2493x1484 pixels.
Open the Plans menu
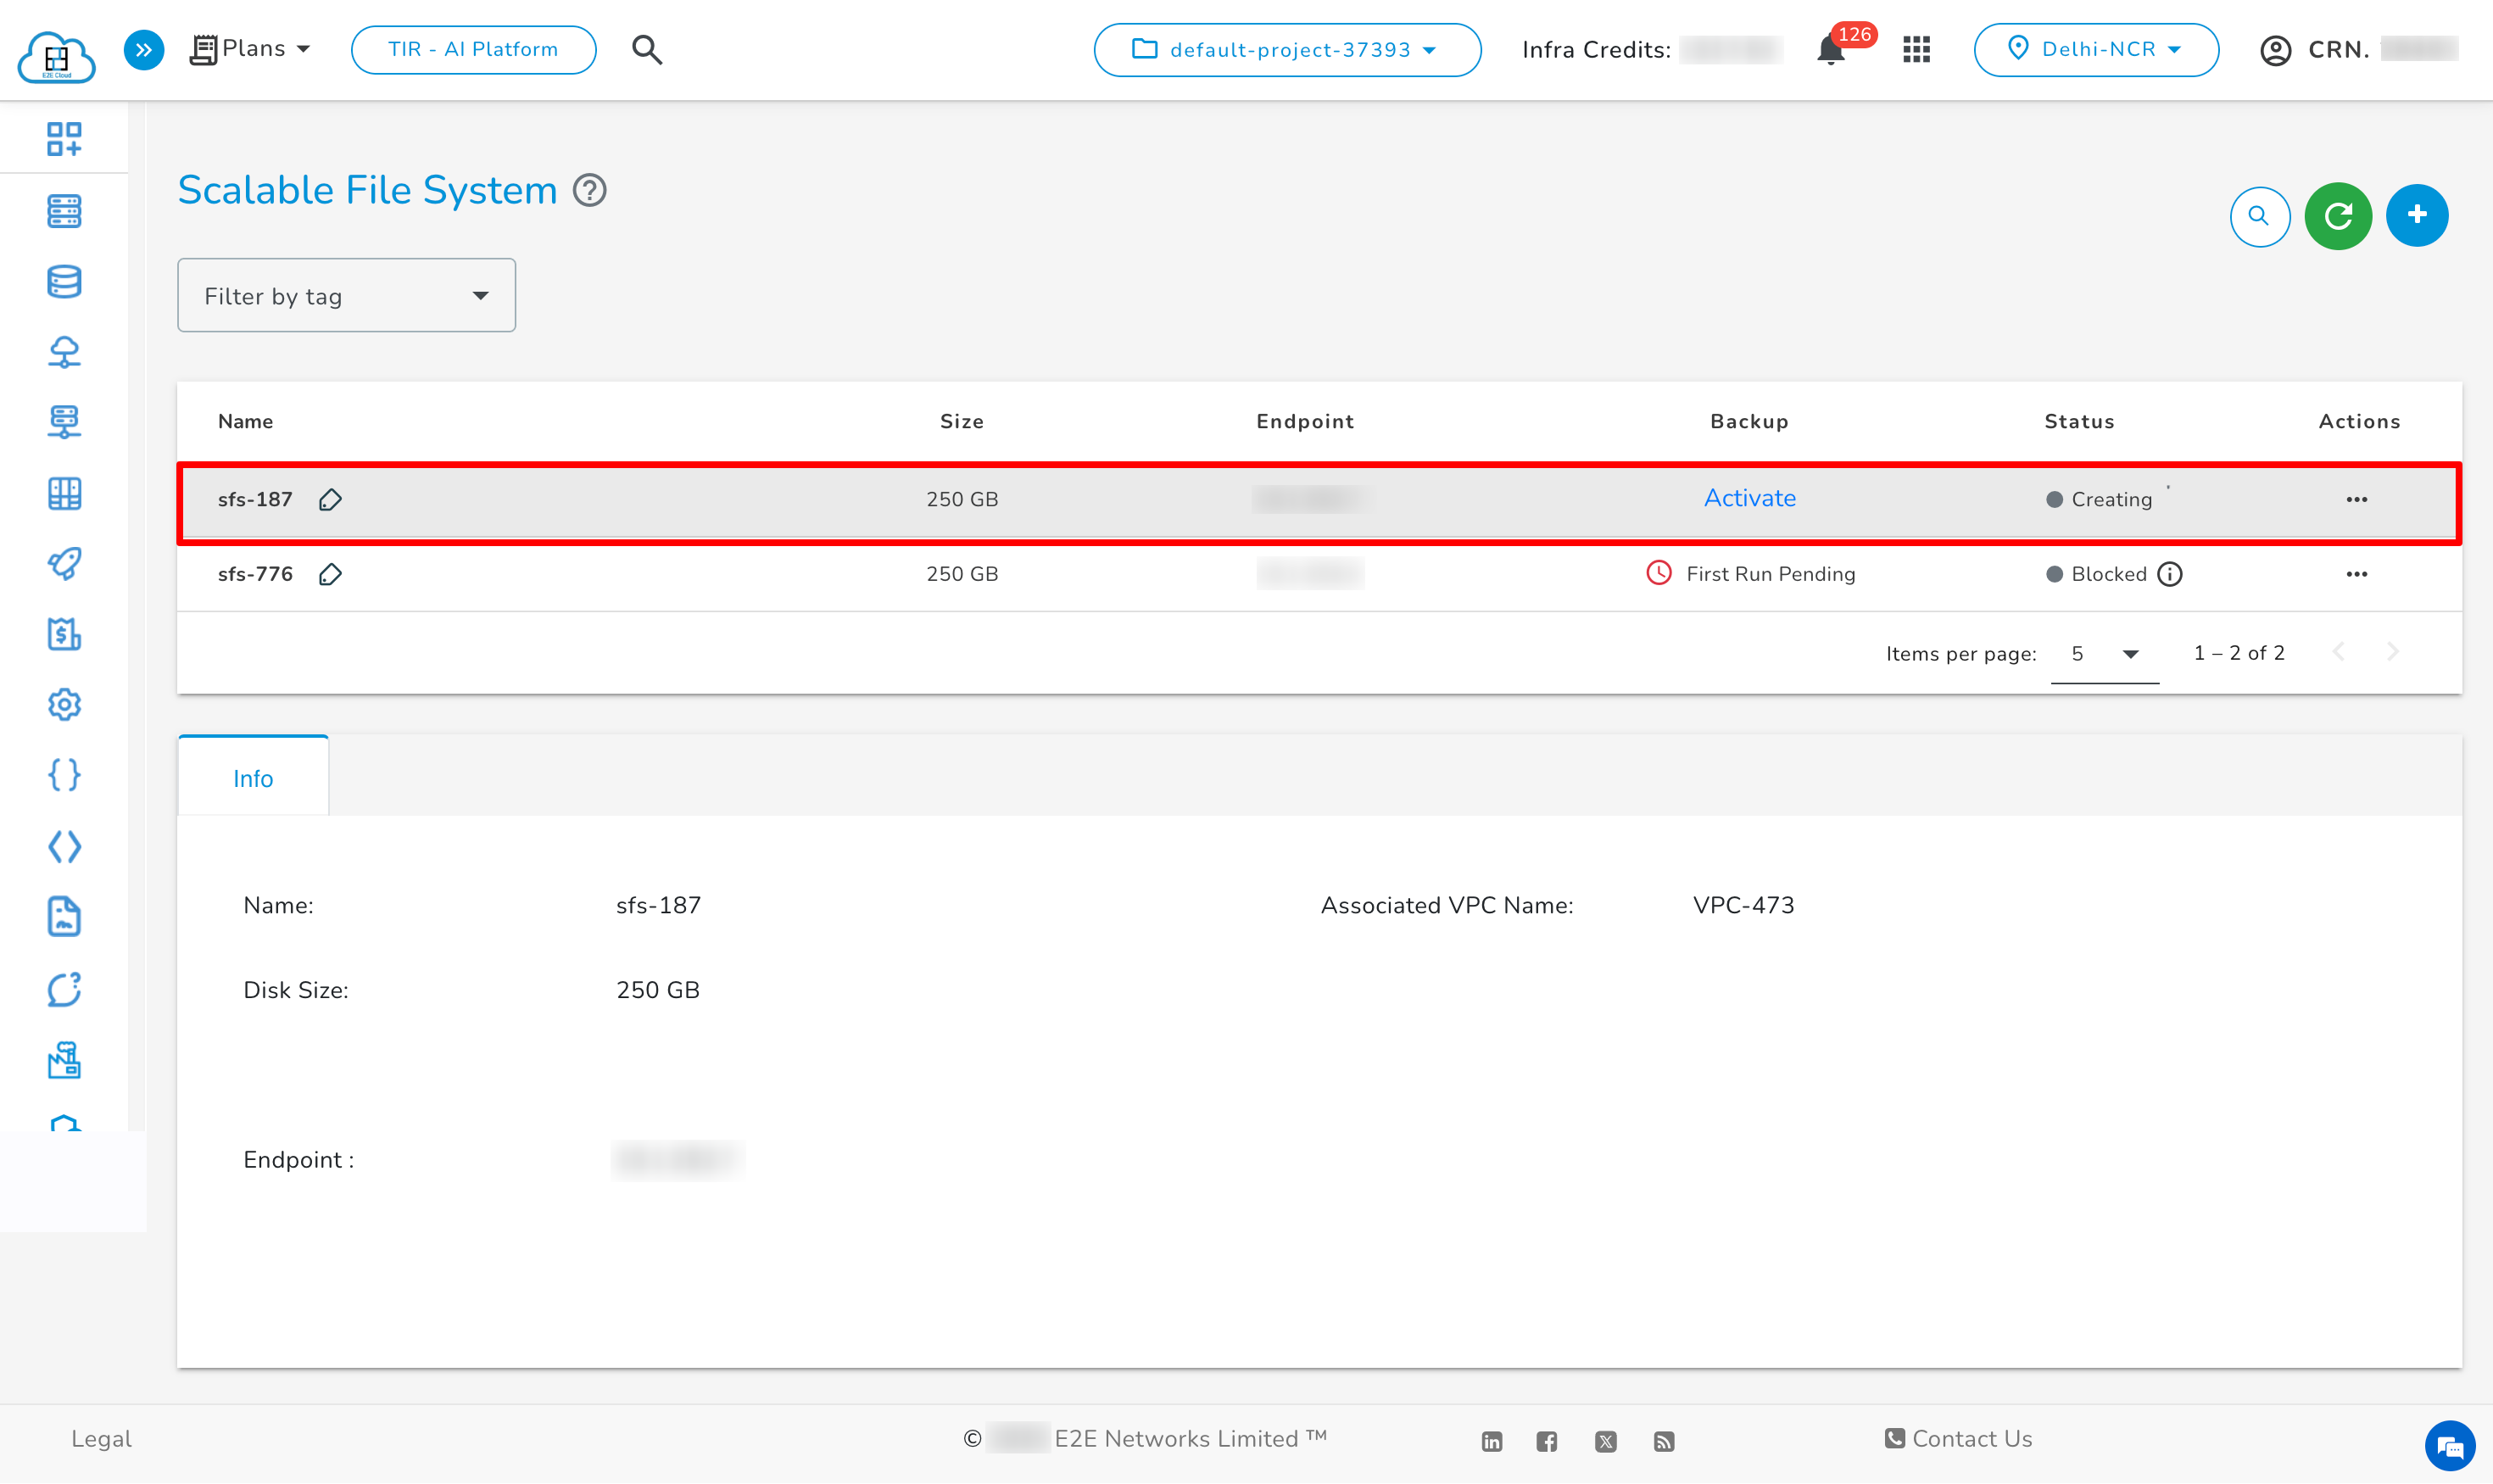pos(250,48)
